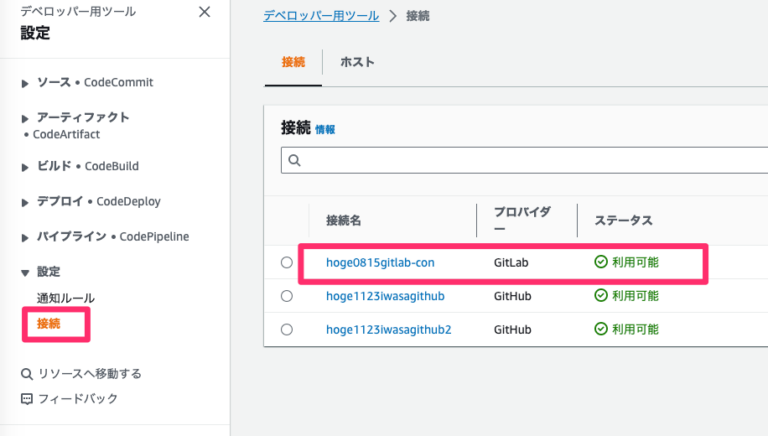
Task: Expand the デプロイ CodeDeploy section
Action: click(x=25, y=202)
